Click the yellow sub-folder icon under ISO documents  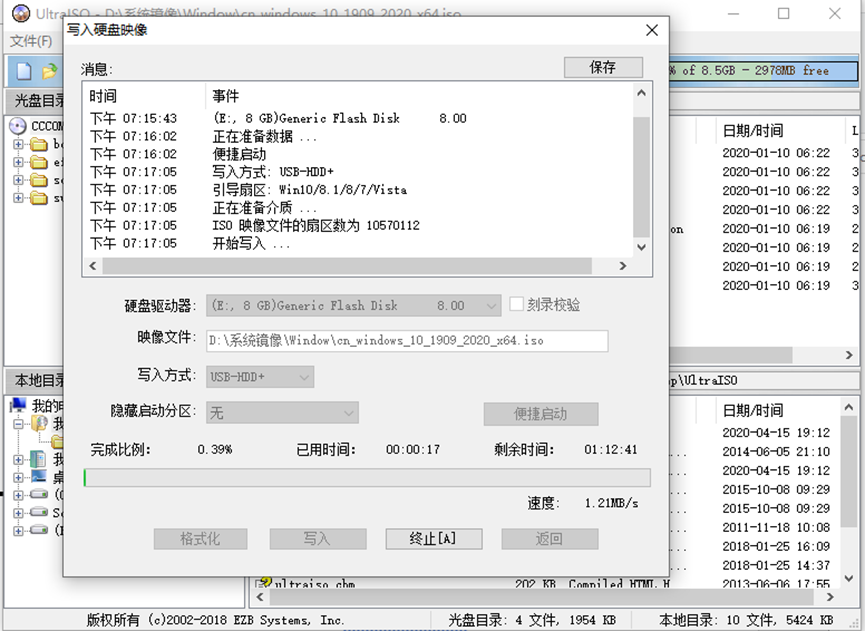[57, 442]
